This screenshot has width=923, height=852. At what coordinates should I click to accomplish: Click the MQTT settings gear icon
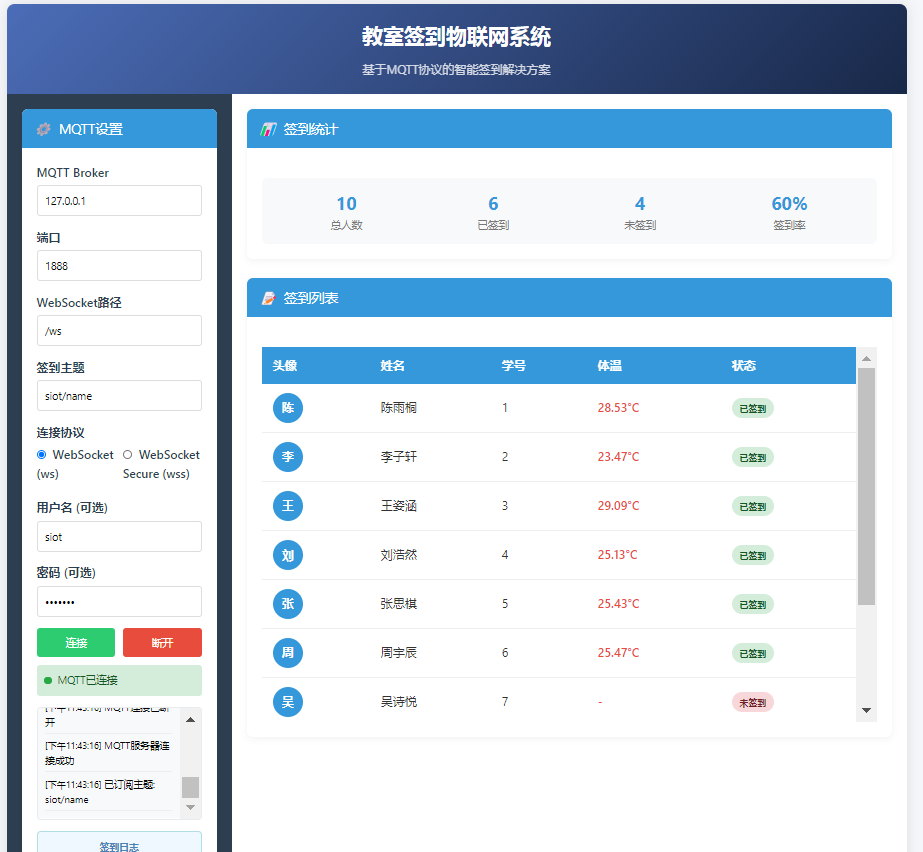(43, 129)
